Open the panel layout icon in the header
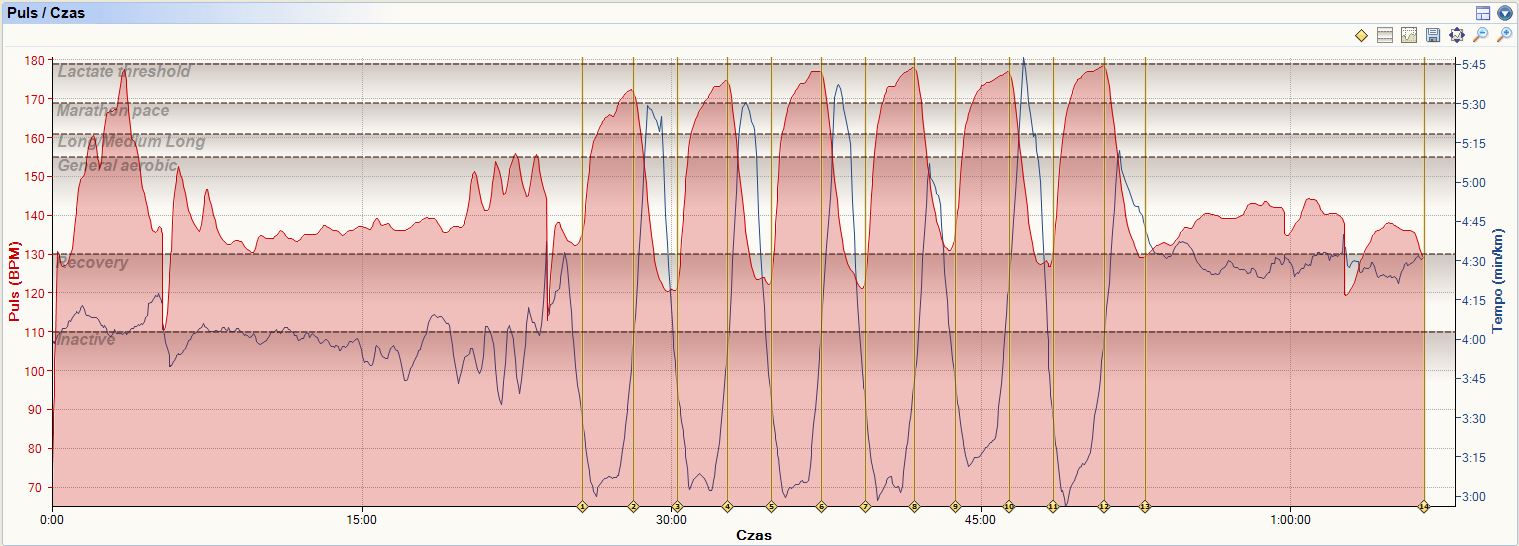The height and width of the screenshot is (546, 1519). pyautogui.click(x=1483, y=13)
